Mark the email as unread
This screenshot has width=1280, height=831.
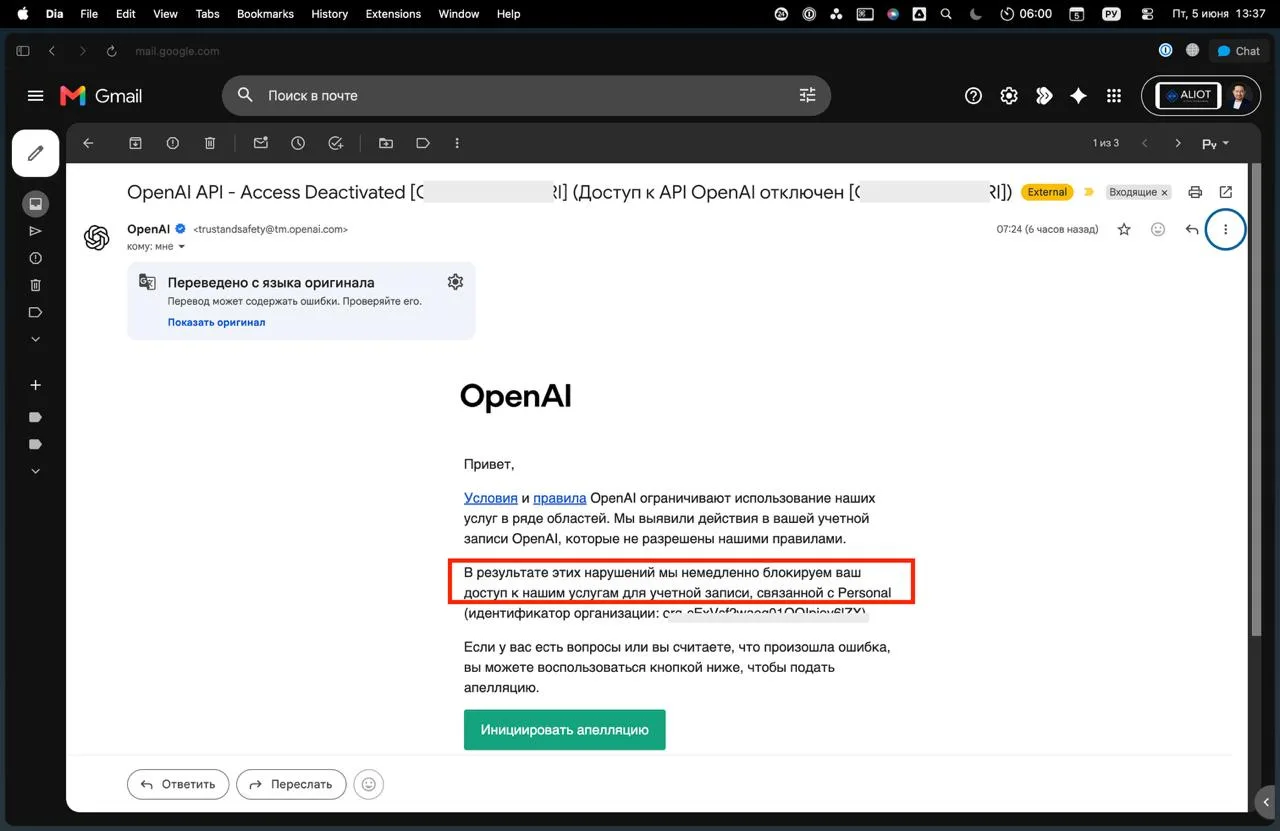pyautogui.click(x=260, y=143)
